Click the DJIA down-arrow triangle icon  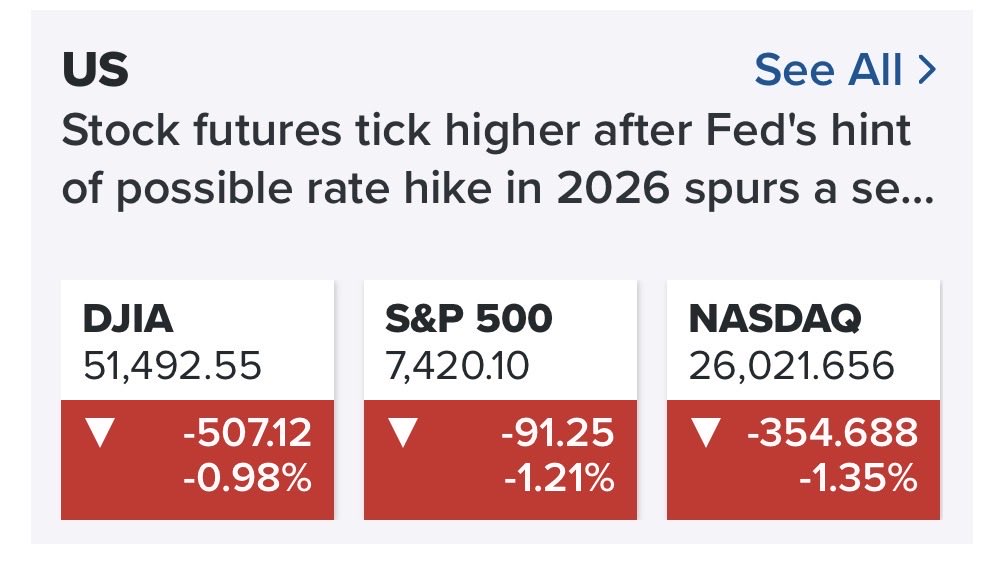(x=100, y=432)
